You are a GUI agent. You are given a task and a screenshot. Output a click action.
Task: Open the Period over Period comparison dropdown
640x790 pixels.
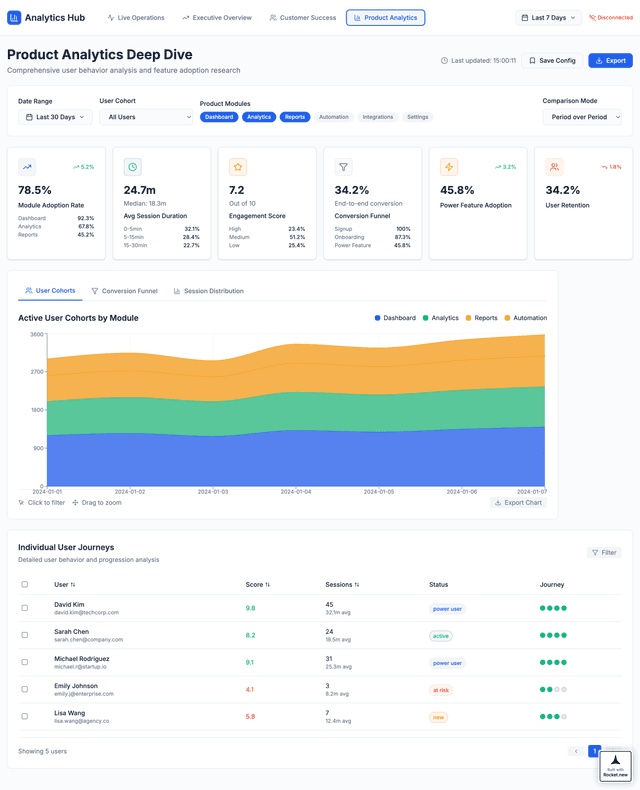pyautogui.click(x=581, y=117)
